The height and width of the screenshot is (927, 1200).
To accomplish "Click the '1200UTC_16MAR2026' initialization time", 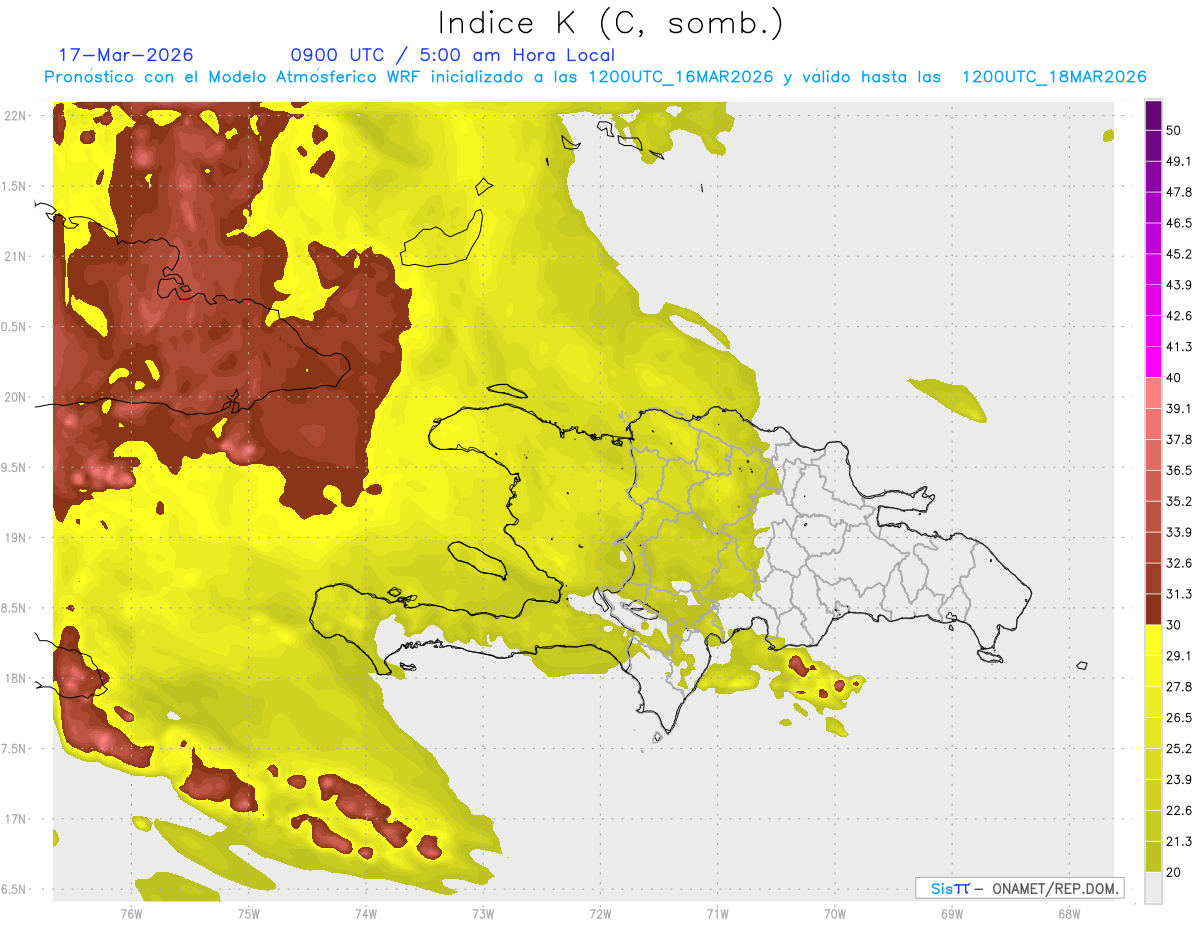I will coord(681,77).
